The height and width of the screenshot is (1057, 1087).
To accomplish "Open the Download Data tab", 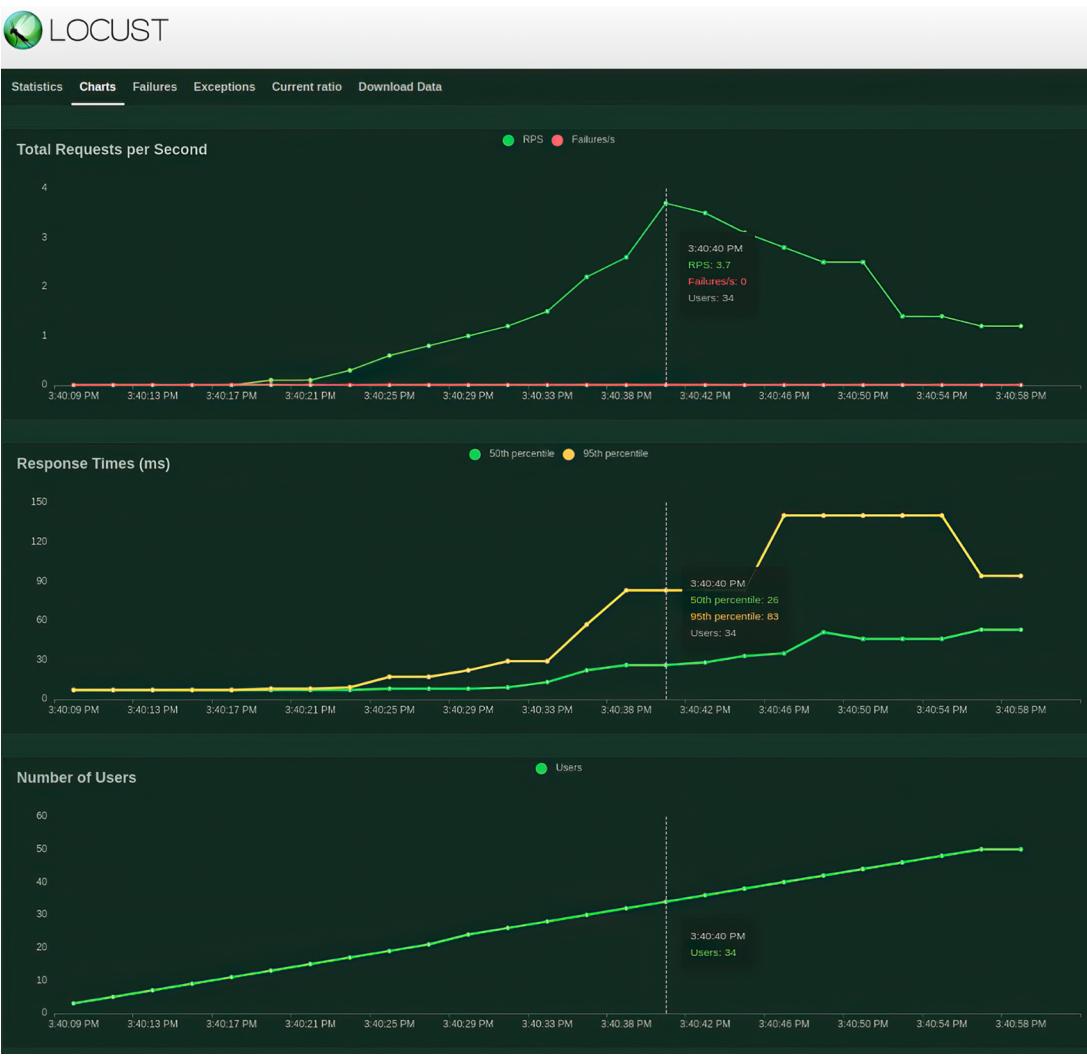I will coord(400,87).
